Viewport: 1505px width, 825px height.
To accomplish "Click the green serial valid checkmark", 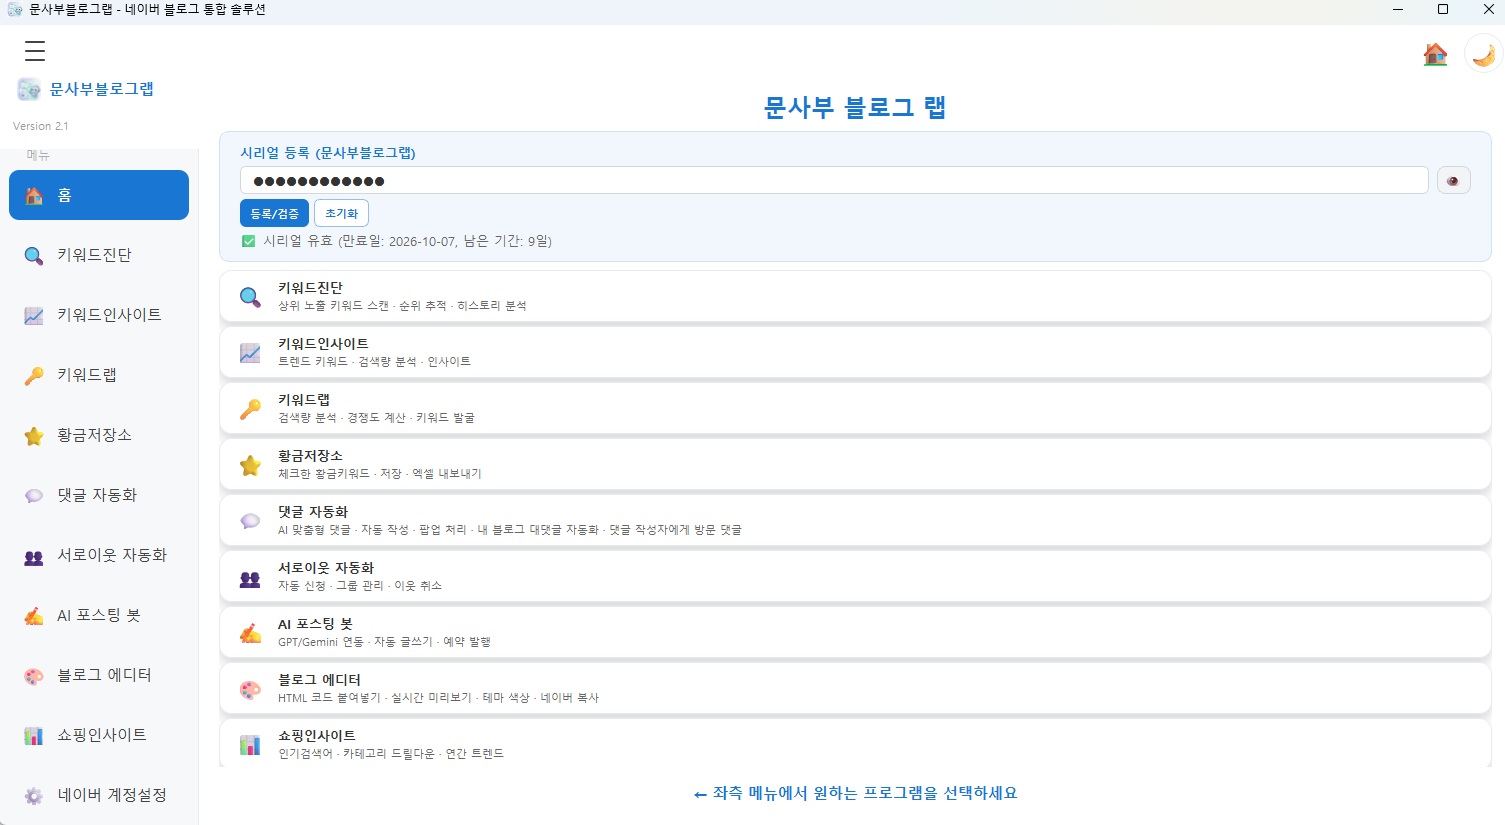I will click(248, 241).
